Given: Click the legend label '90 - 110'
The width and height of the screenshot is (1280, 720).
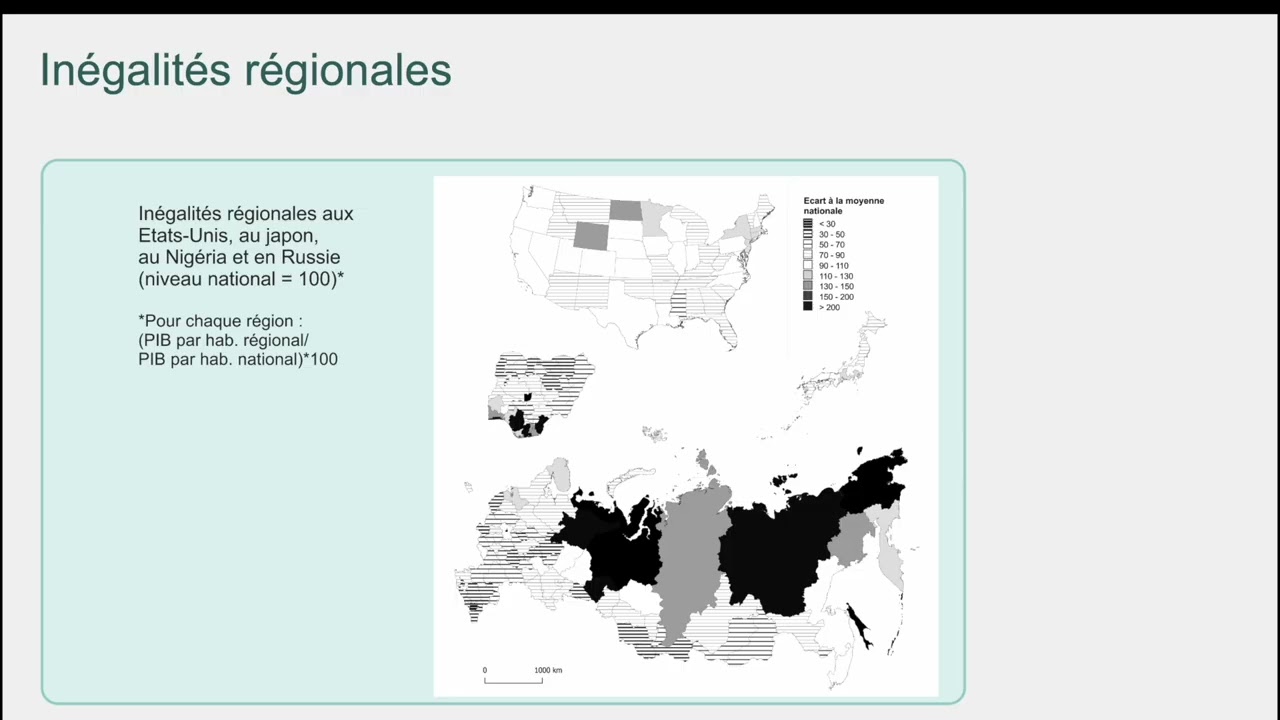Looking at the screenshot, I should (x=834, y=266).
